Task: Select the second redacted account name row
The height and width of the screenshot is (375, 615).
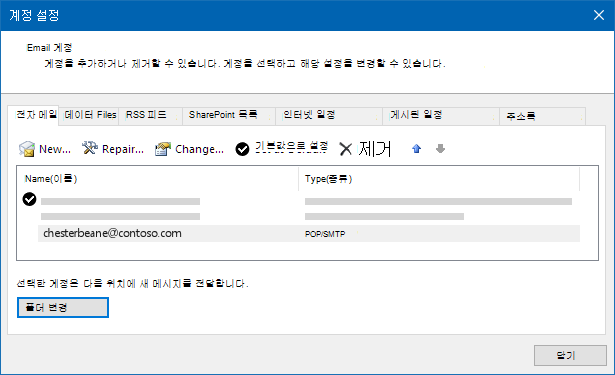Action: pos(120,216)
